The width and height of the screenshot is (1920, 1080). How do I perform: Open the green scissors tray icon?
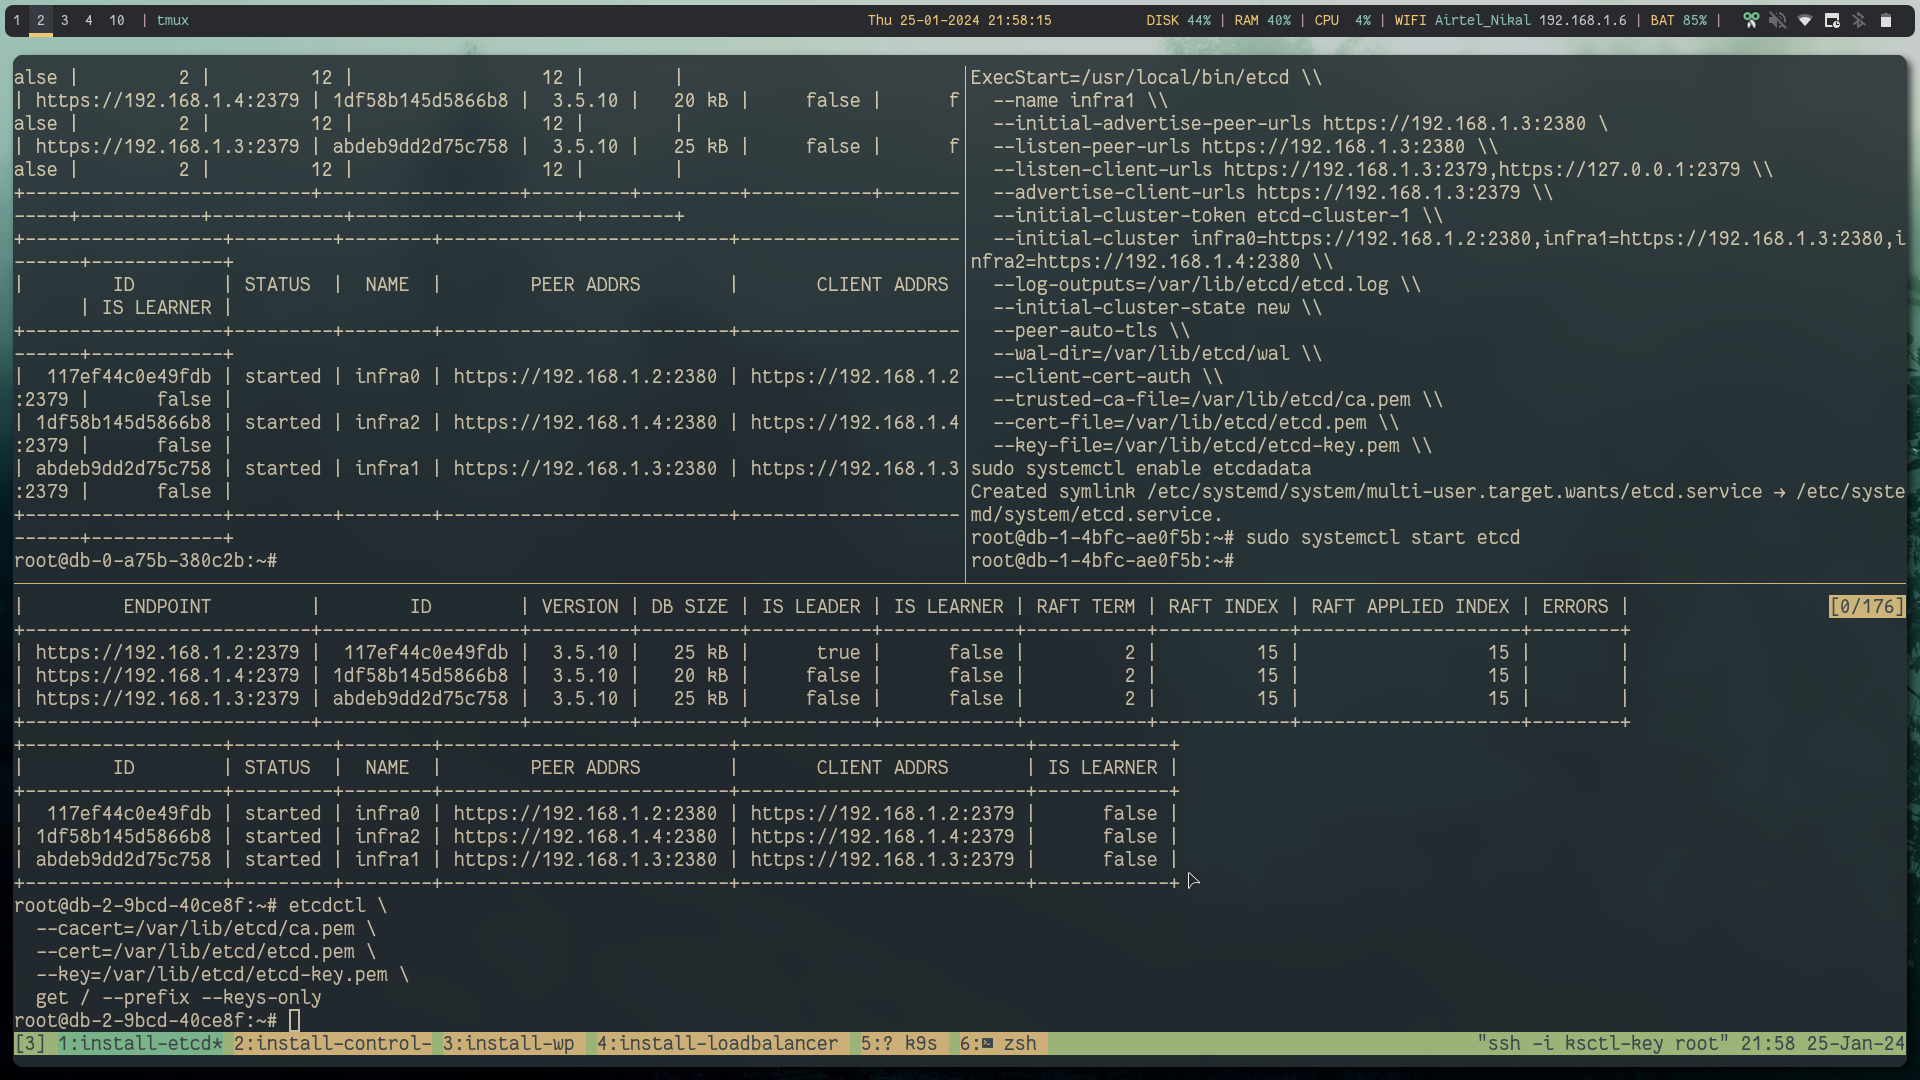click(x=1750, y=20)
